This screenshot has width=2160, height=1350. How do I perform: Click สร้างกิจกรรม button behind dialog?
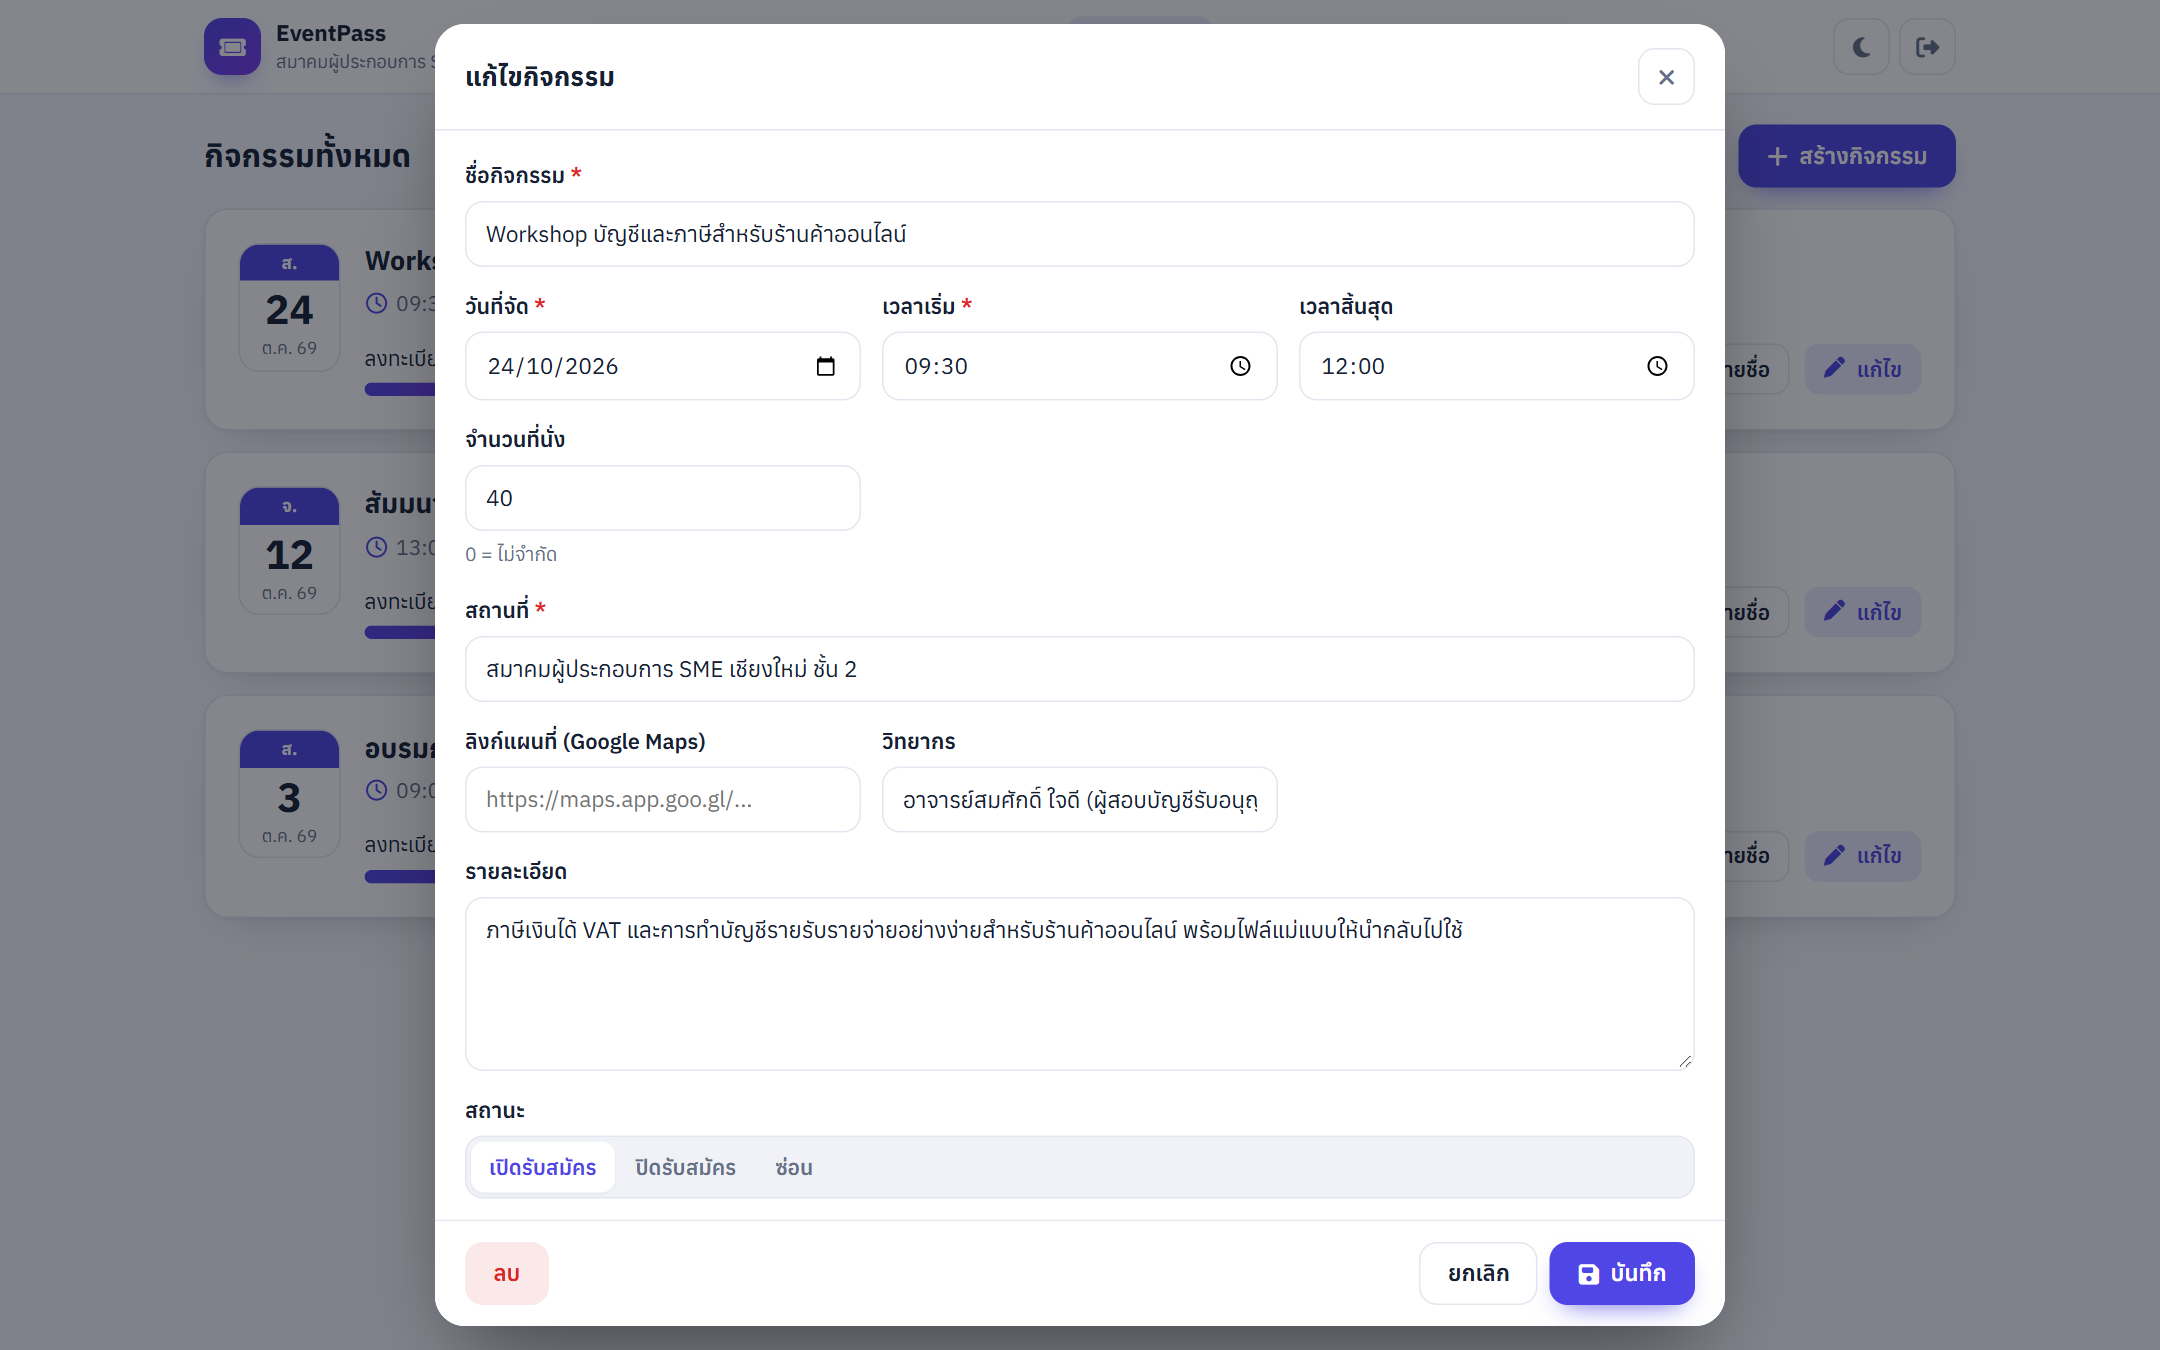click(x=1846, y=156)
